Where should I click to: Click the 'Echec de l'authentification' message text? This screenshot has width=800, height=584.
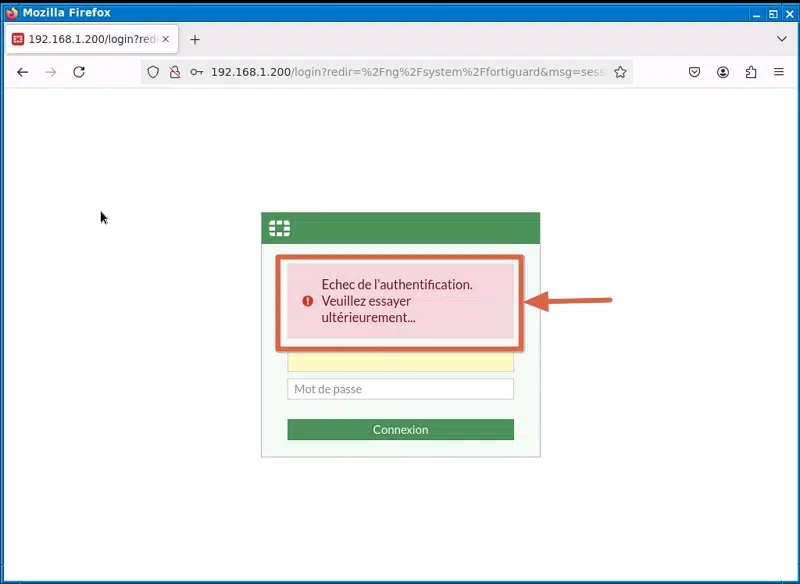[x=397, y=301]
